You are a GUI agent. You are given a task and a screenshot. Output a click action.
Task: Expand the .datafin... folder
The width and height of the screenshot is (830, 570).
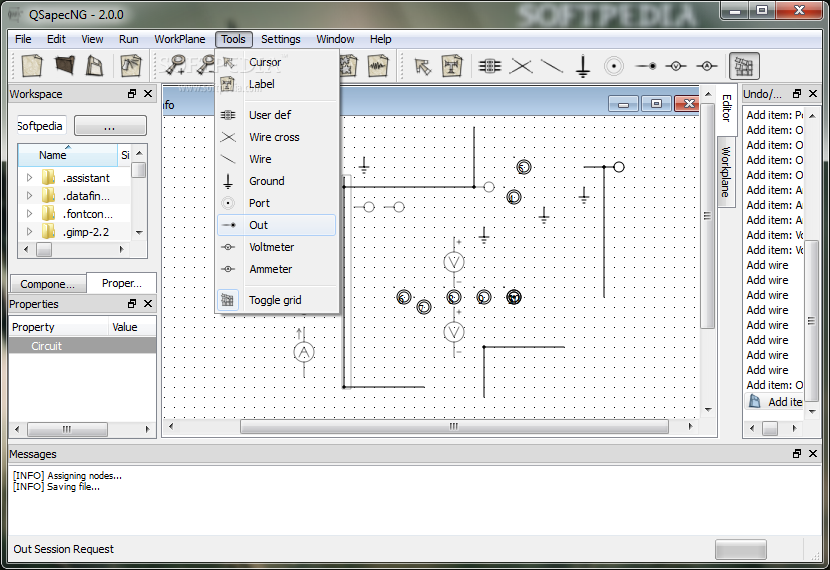coord(30,196)
